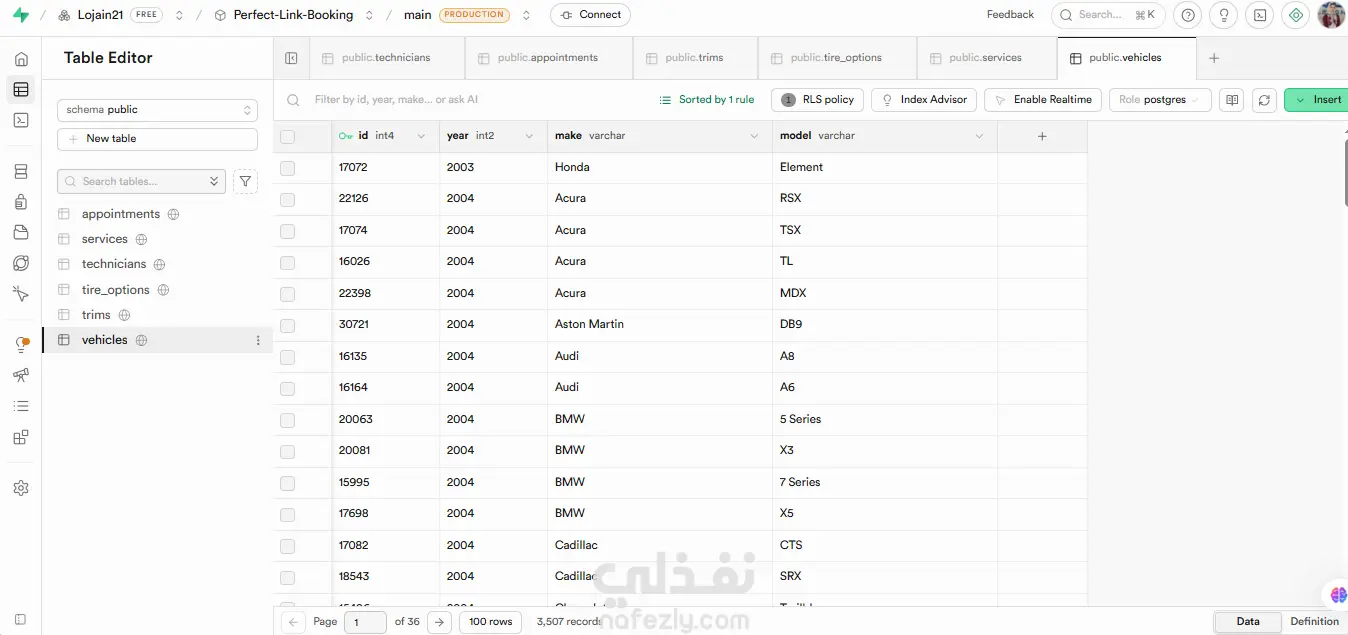Screen dimensions: 1348x635
Task: Check the row checkbox for BMW 7 Series
Action: pos(288,483)
